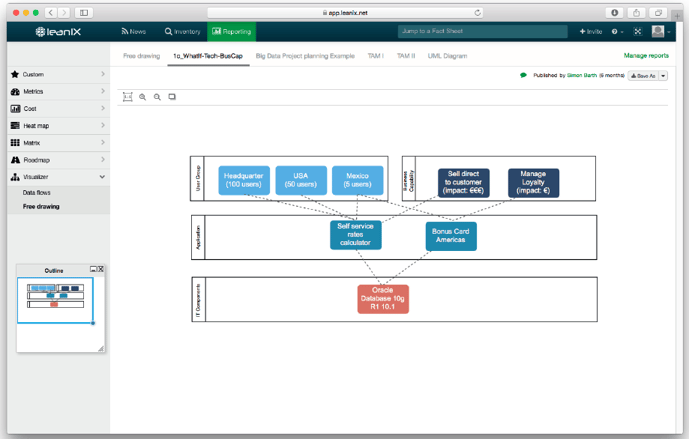Click the Invite button
Image resolution: width=689 pixels, height=439 pixels.
pyautogui.click(x=591, y=32)
